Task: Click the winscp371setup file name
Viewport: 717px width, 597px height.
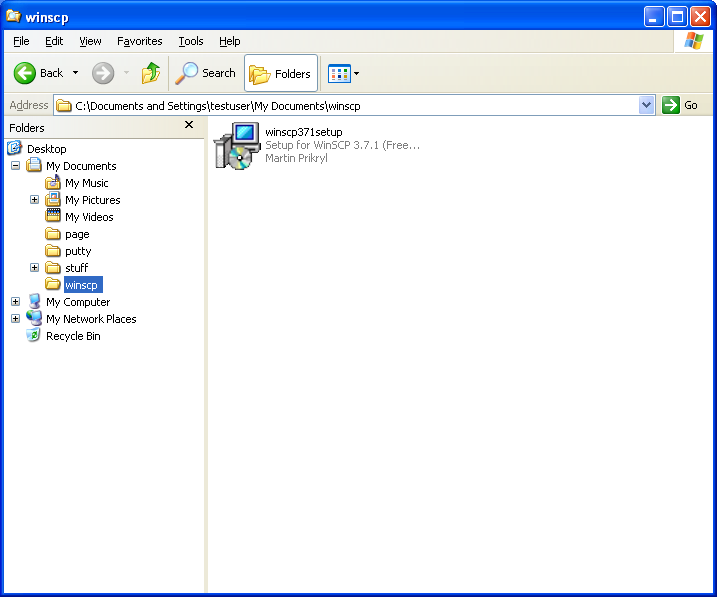Action: [304, 132]
